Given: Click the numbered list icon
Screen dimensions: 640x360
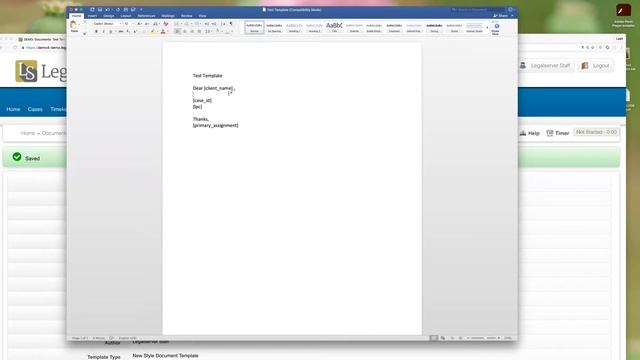Looking at the screenshot, I should [x=186, y=24].
